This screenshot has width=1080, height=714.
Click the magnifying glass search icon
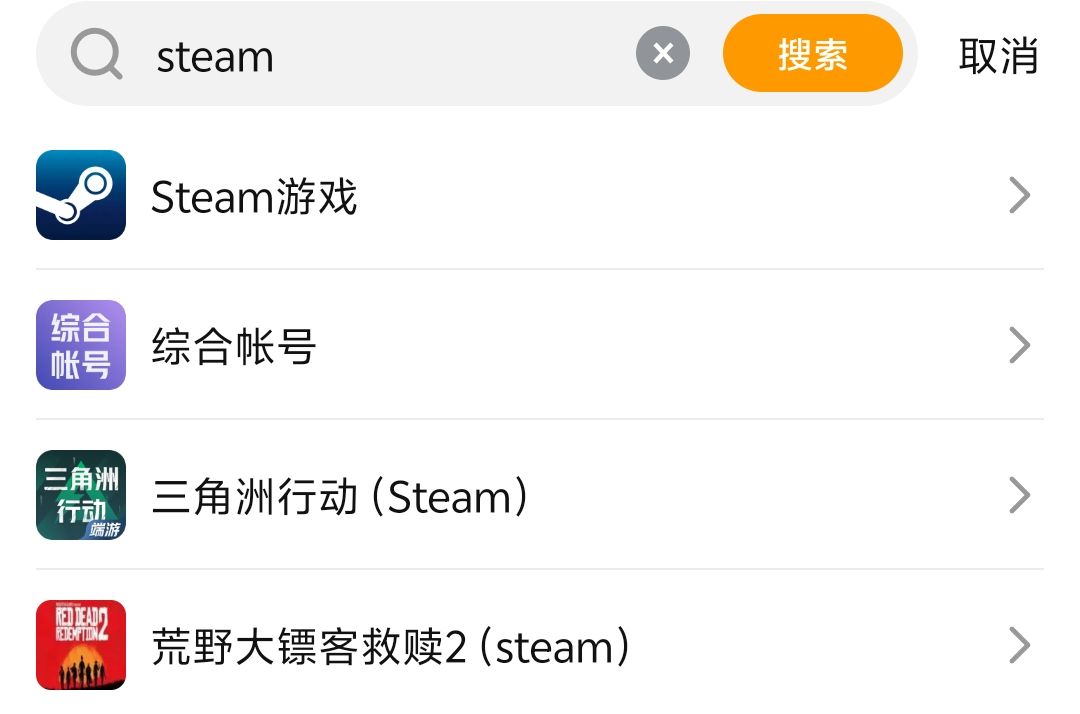click(97, 55)
